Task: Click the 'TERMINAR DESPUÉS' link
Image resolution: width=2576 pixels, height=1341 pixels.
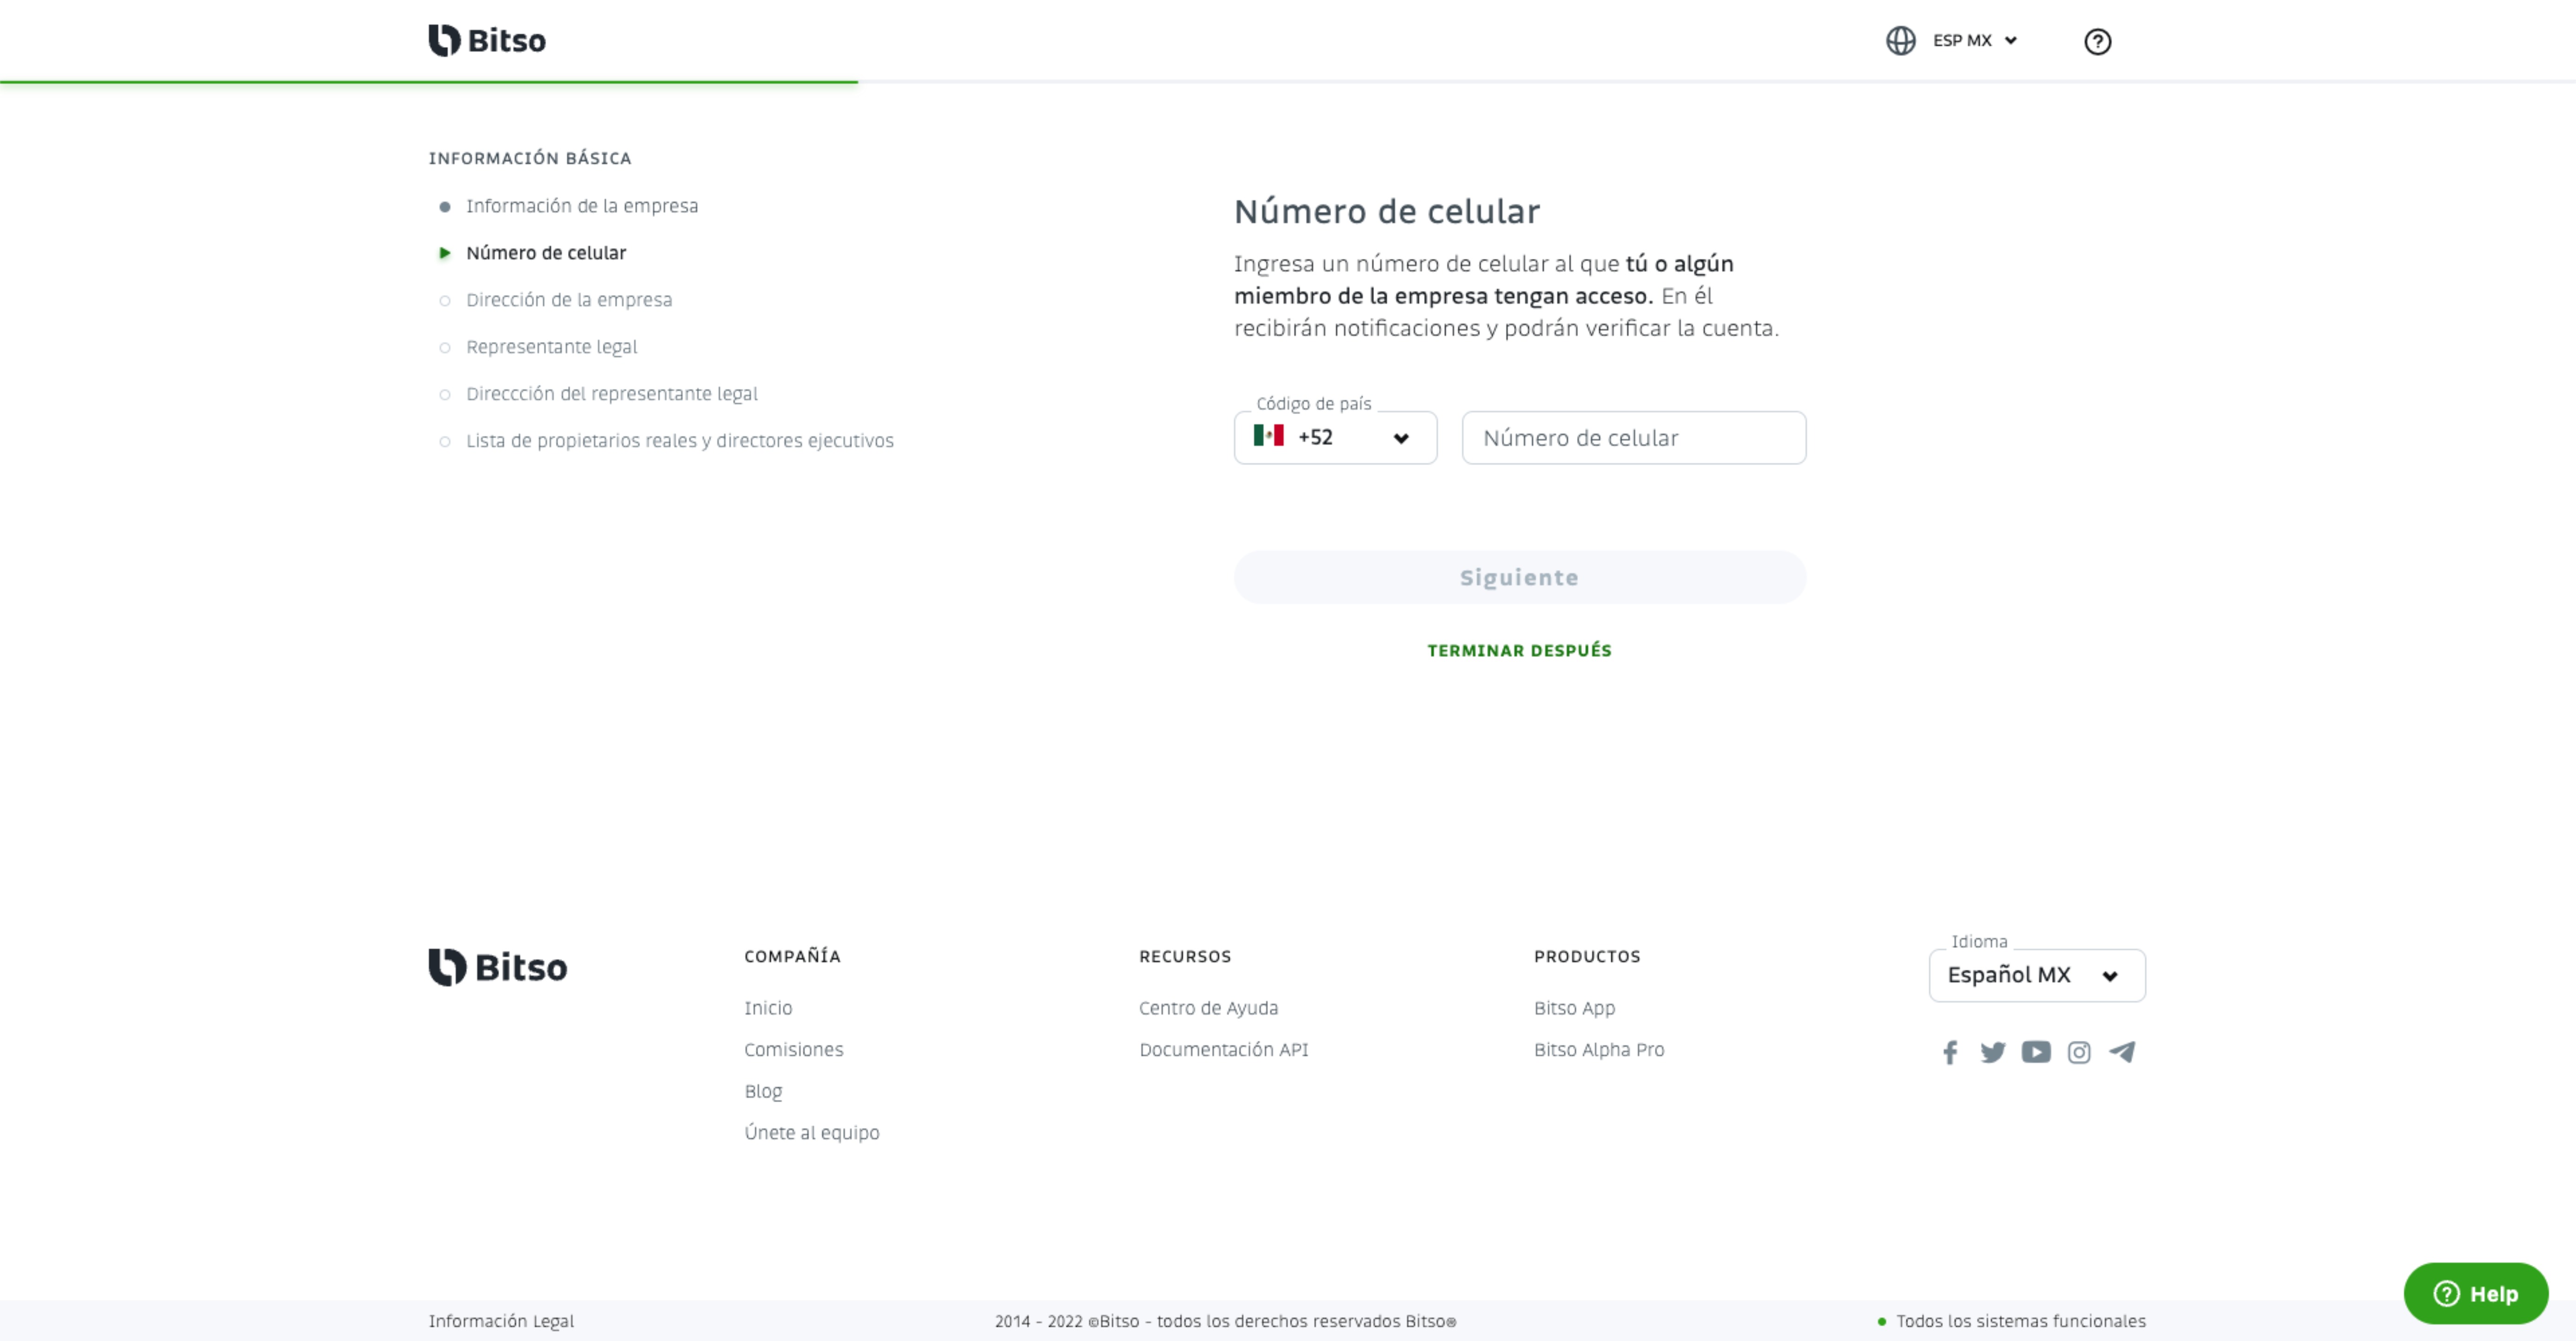Action: pyautogui.click(x=1519, y=651)
